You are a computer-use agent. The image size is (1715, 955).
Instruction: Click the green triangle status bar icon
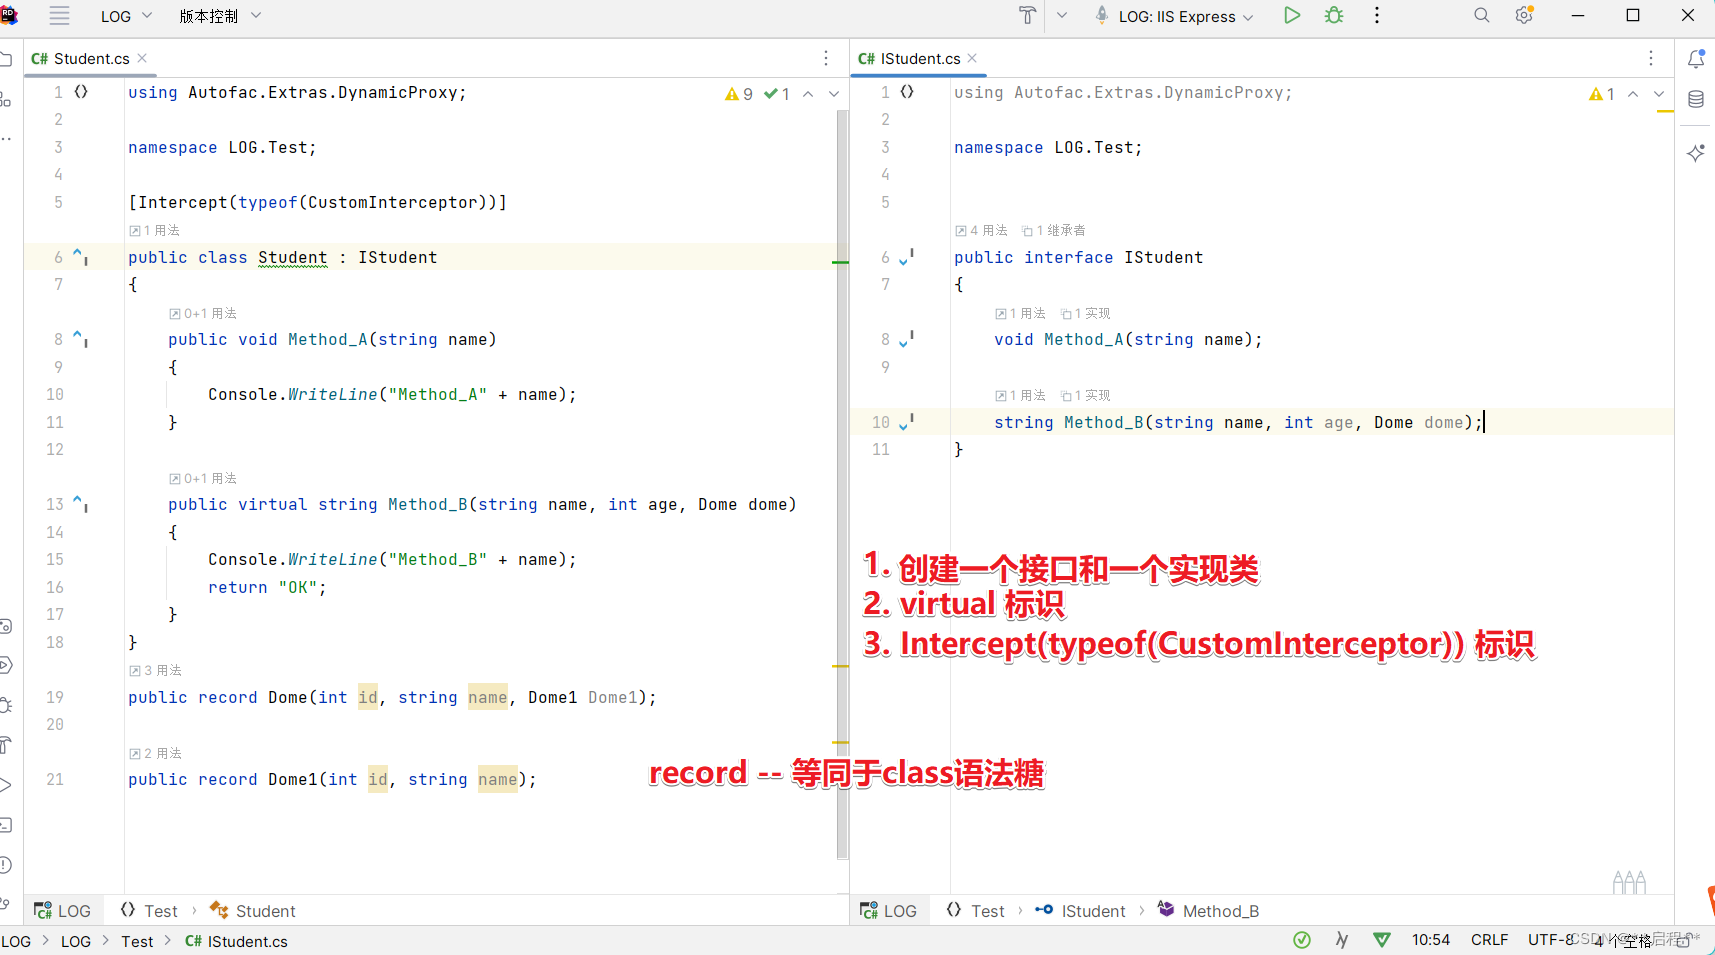click(1382, 940)
